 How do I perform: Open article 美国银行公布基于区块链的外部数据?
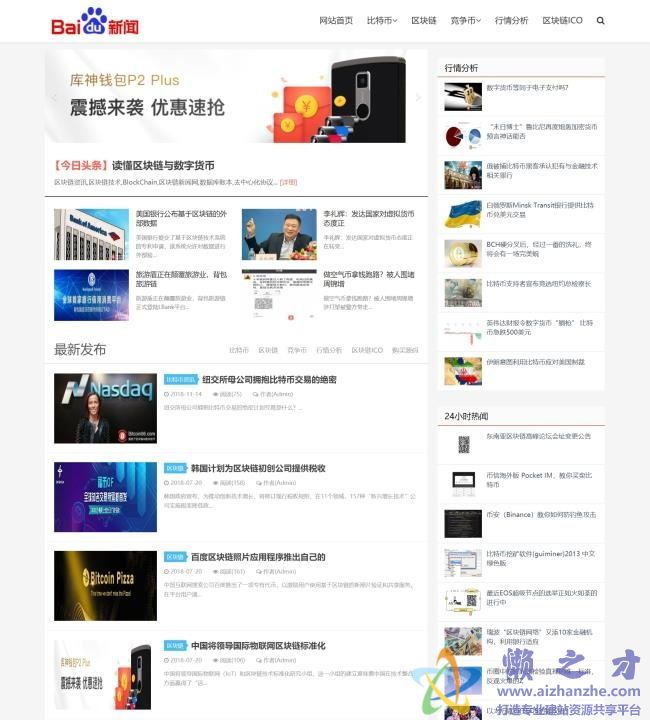(181, 219)
